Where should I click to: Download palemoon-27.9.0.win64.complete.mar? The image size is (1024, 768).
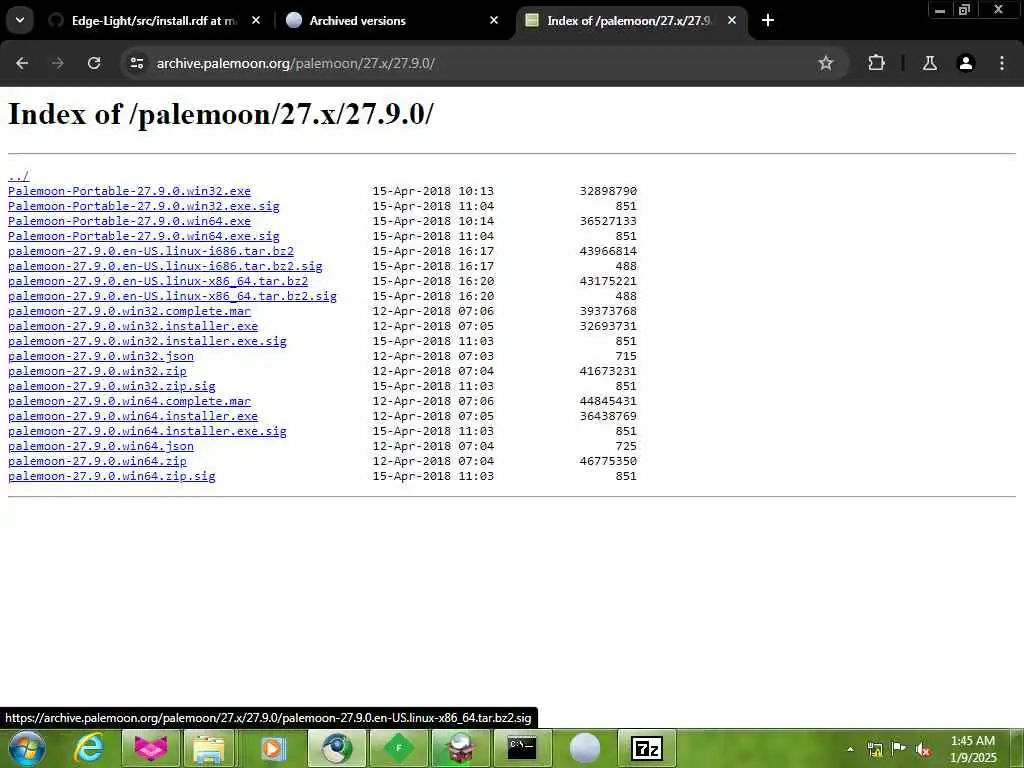click(129, 402)
